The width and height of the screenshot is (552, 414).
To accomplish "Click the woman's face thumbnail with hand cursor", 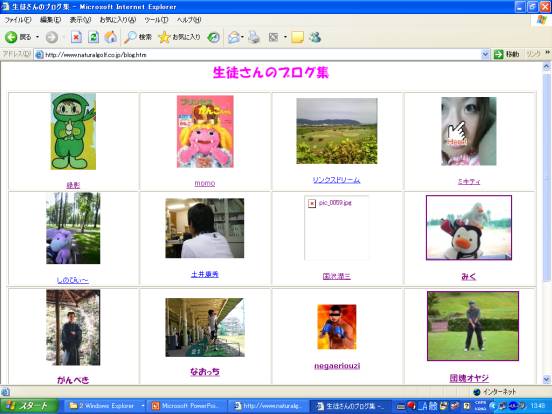I will click(469, 131).
